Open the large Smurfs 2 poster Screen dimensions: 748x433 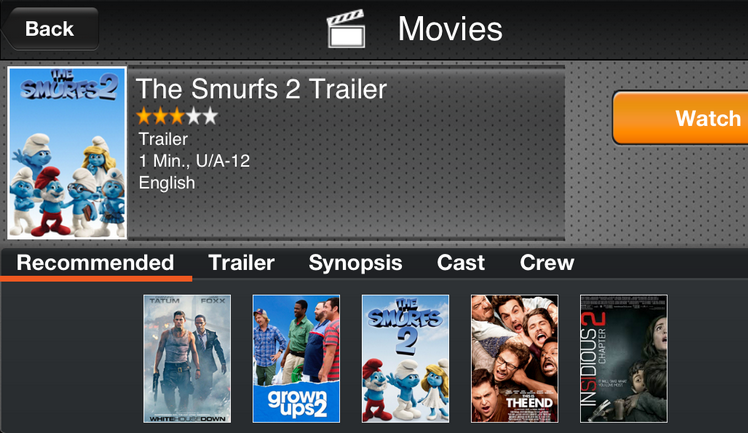pos(67,153)
